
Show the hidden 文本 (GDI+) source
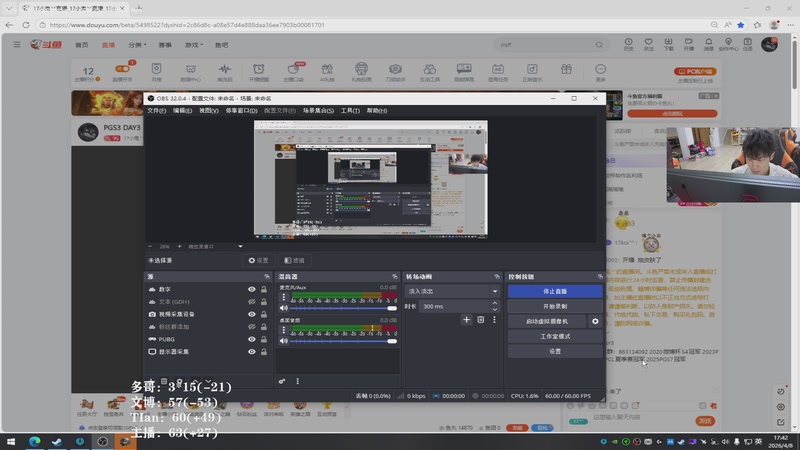tap(252, 302)
